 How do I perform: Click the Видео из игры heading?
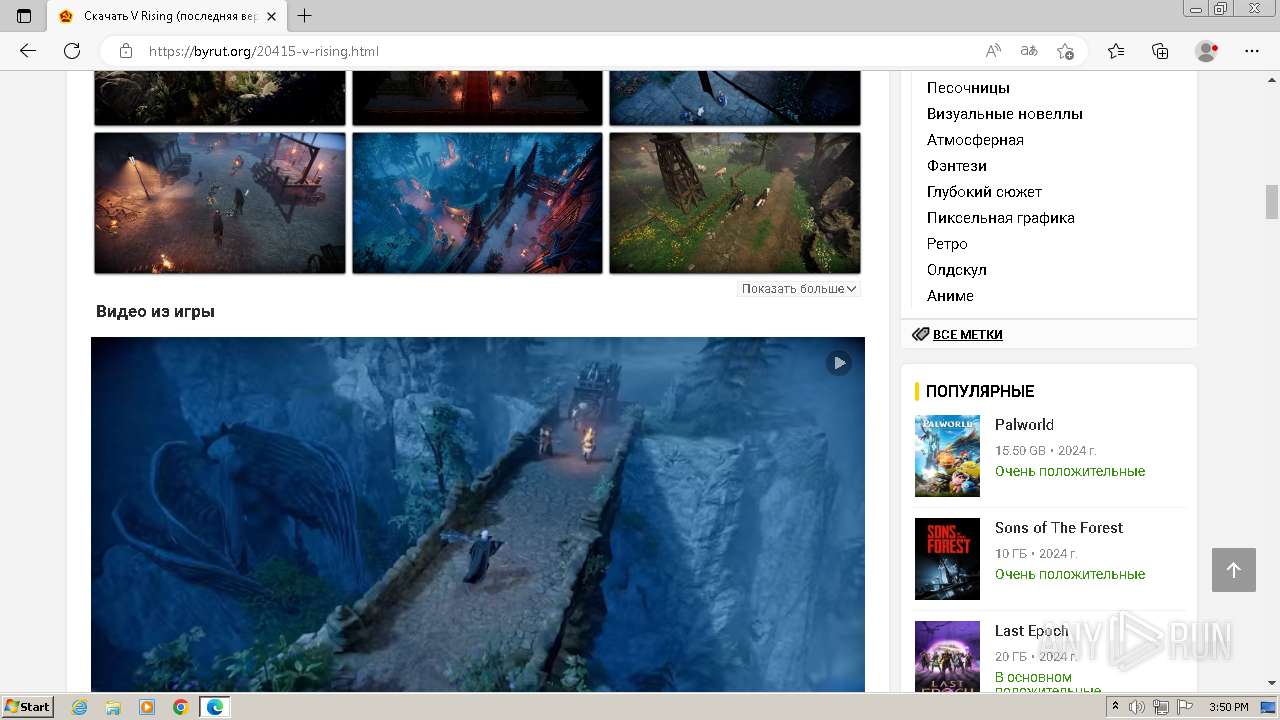[155, 311]
